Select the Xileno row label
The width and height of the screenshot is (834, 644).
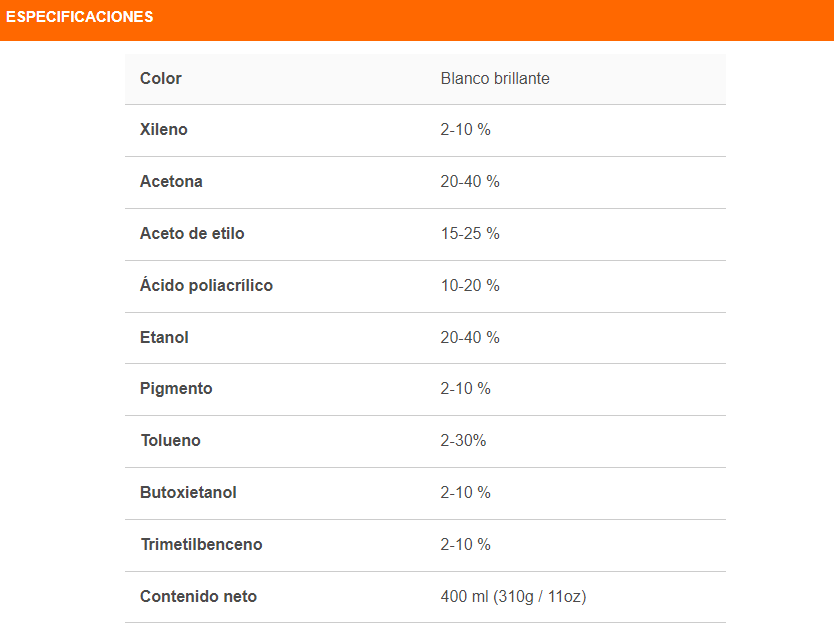(164, 130)
